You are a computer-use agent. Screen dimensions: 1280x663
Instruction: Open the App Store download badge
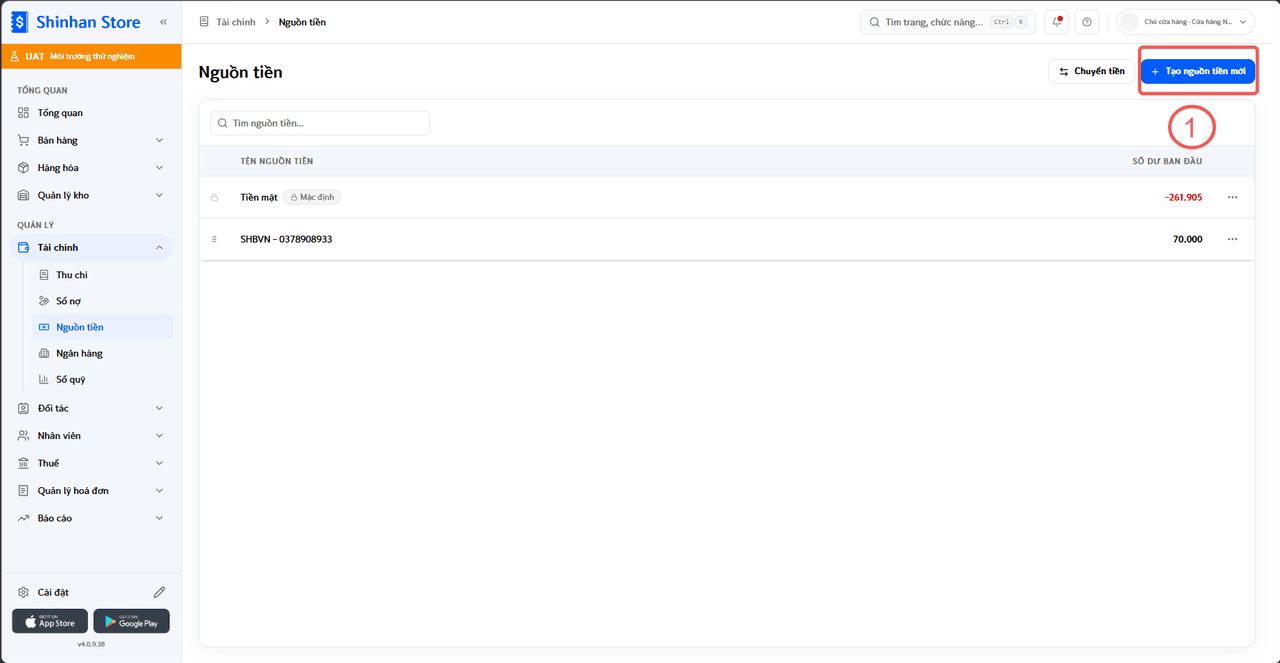(x=50, y=621)
